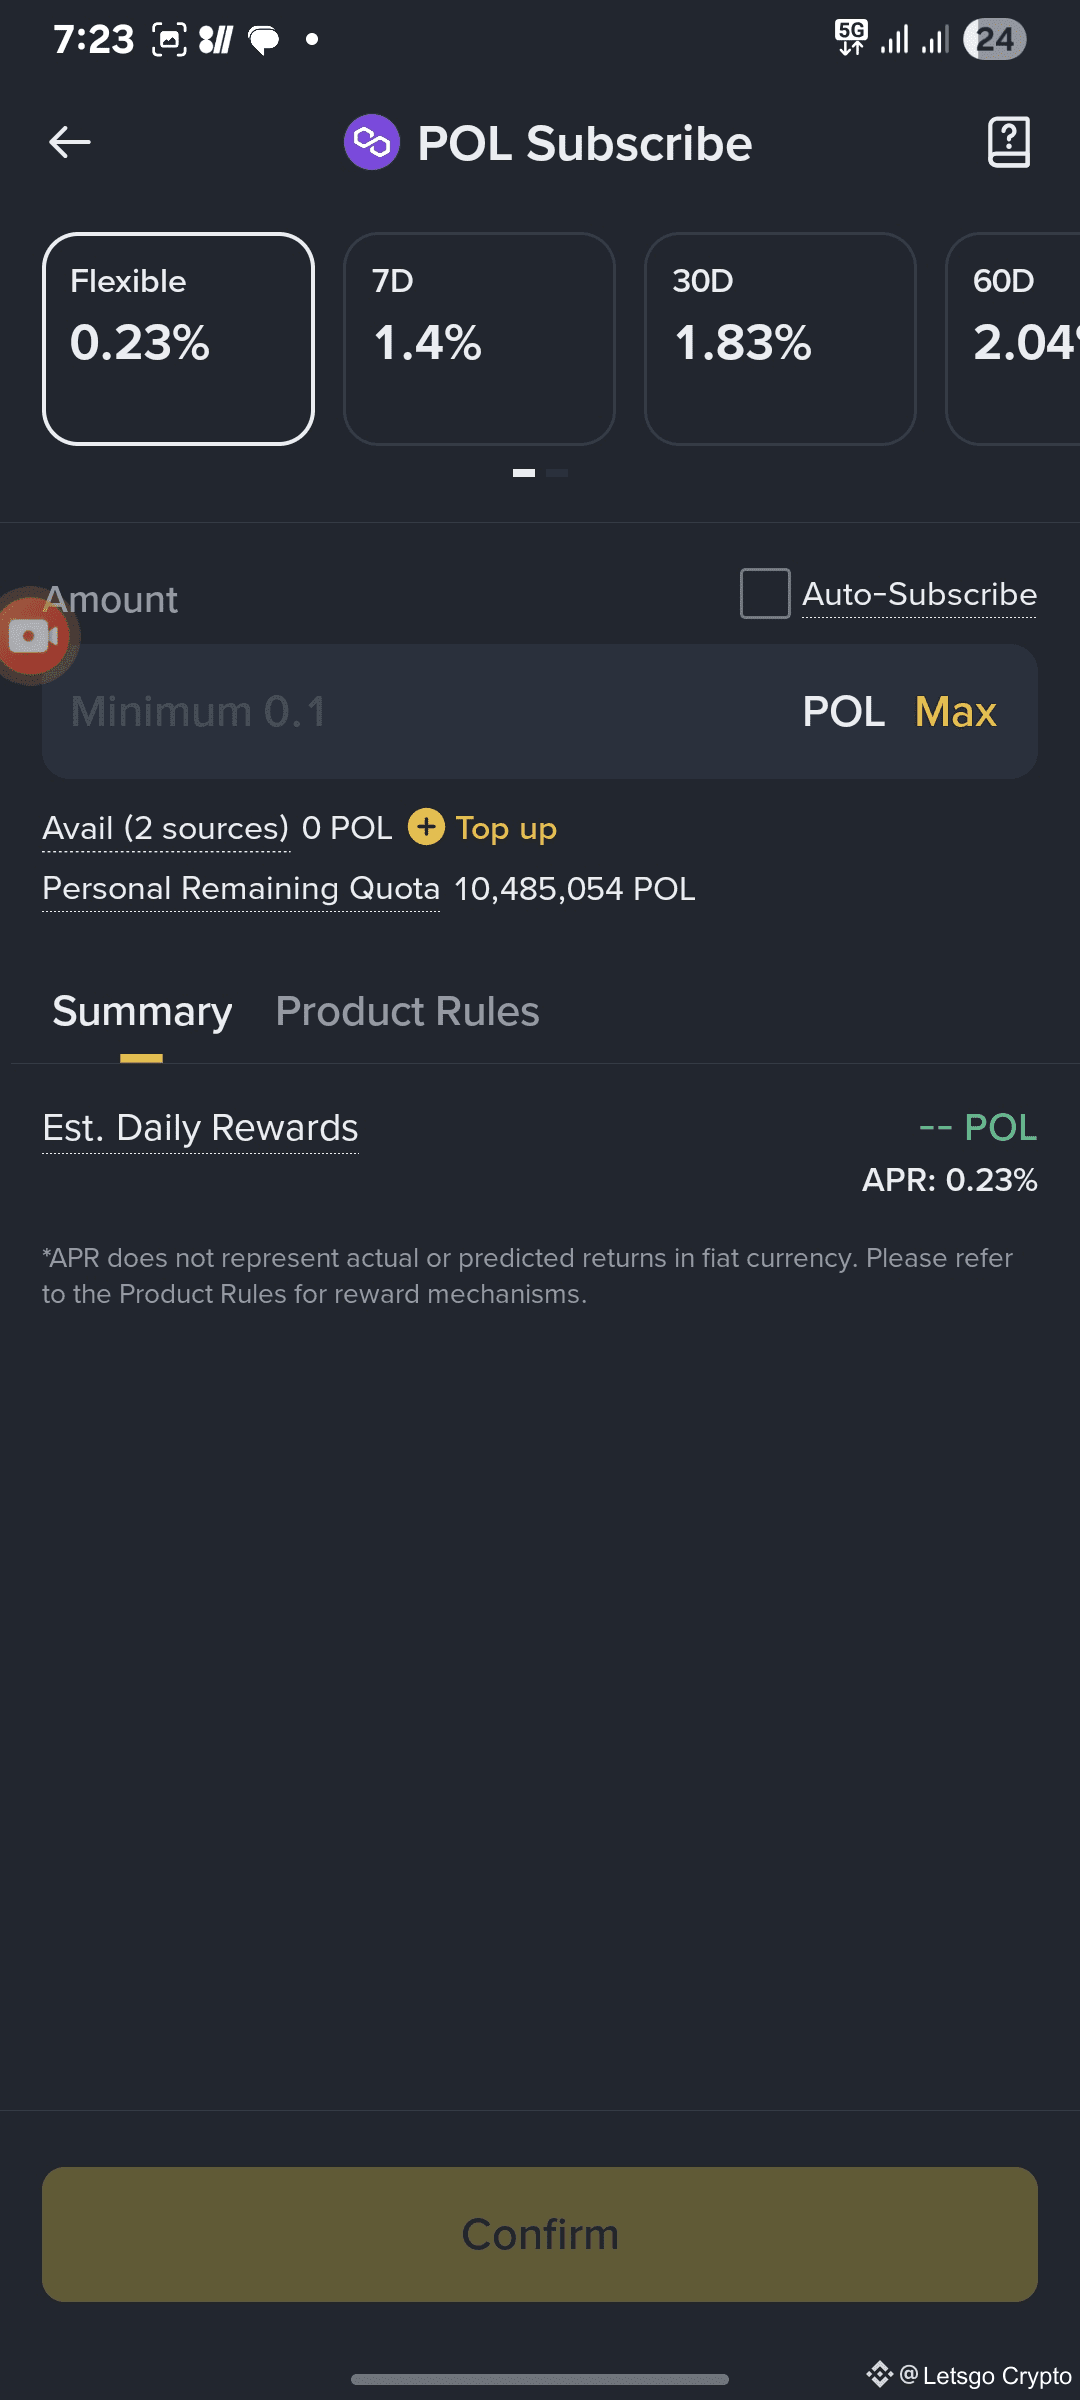The height and width of the screenshot is (2400, 1080).
Task: Switch to the Product Rules tab
Action: click(x=407, y=1012)
